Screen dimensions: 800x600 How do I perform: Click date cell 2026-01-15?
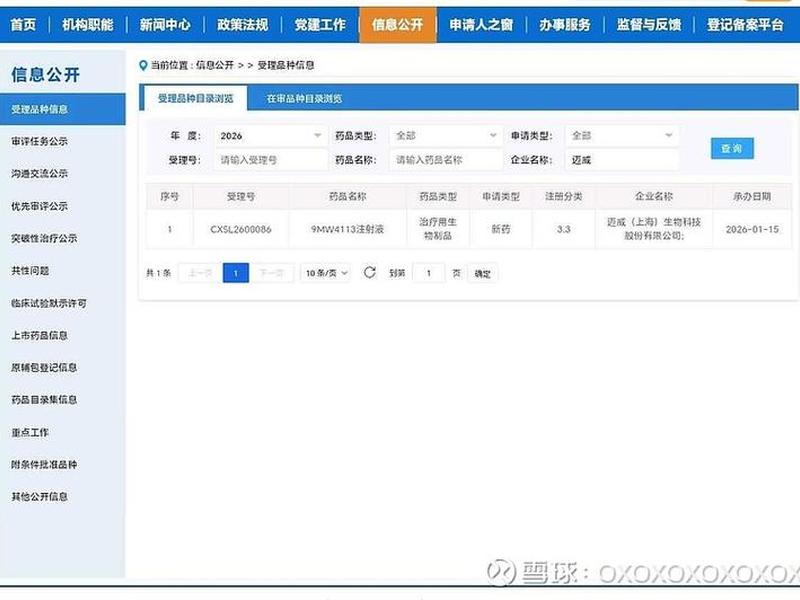pos(753,230)
